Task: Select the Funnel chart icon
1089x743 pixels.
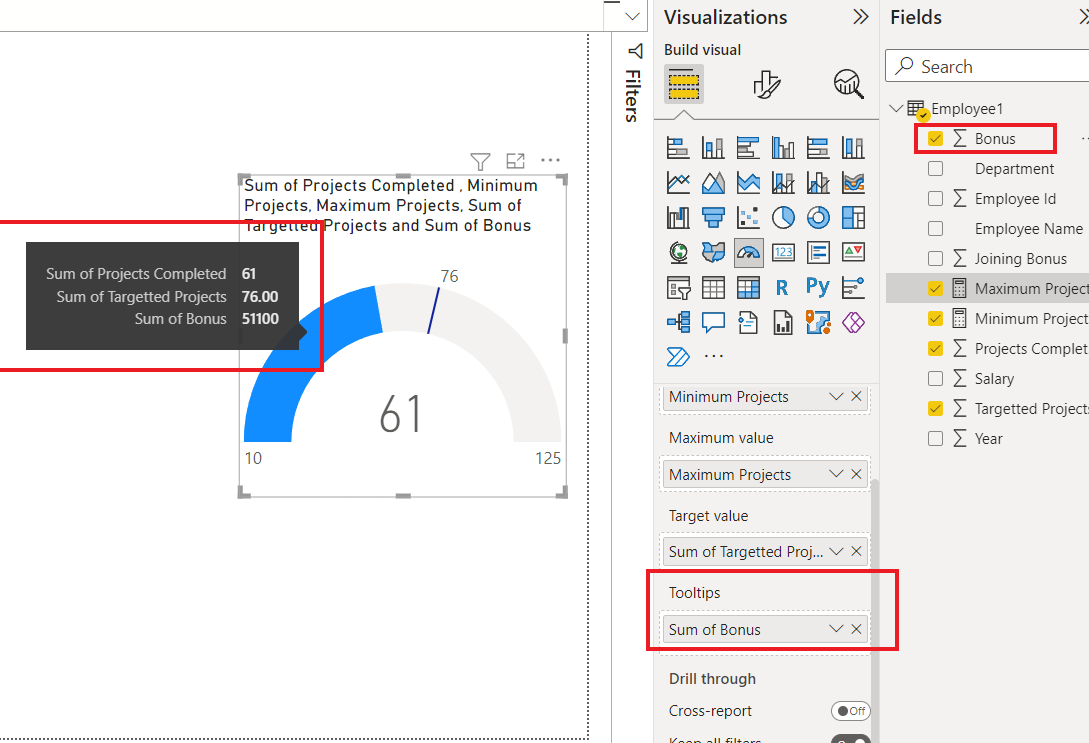Action: point(711,217)
